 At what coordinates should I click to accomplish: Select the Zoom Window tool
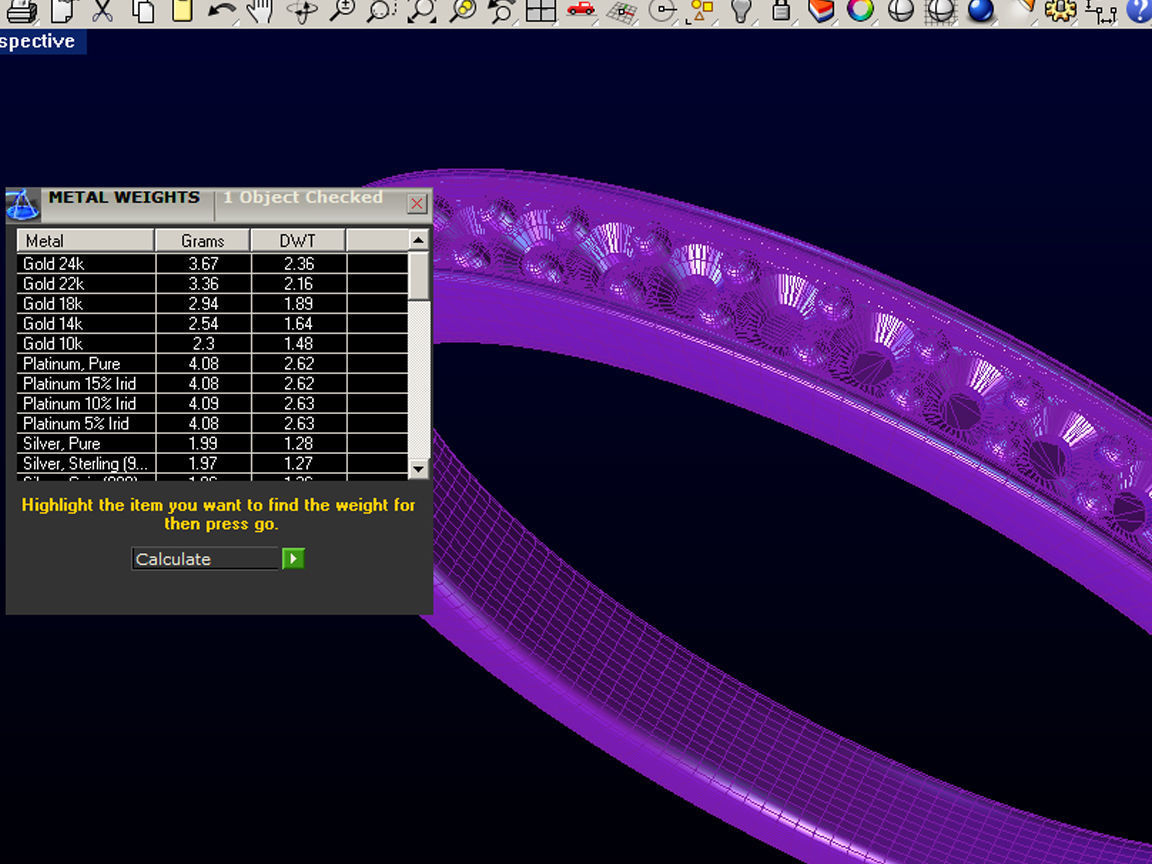pos(381,10)
